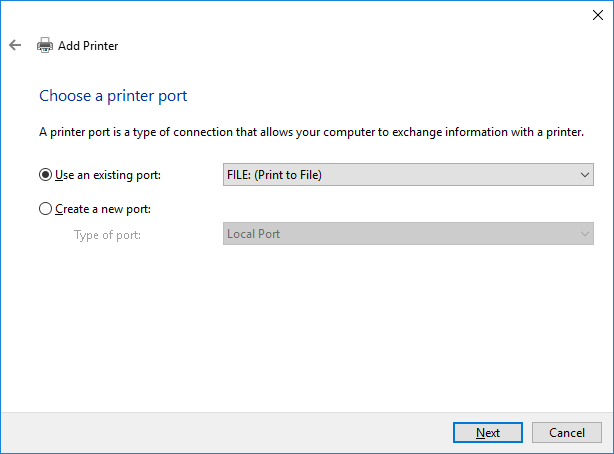614x454 pixels.
Task: Select the Create a new port radio button
Action: pyautogui.click(x=45, y=209)
